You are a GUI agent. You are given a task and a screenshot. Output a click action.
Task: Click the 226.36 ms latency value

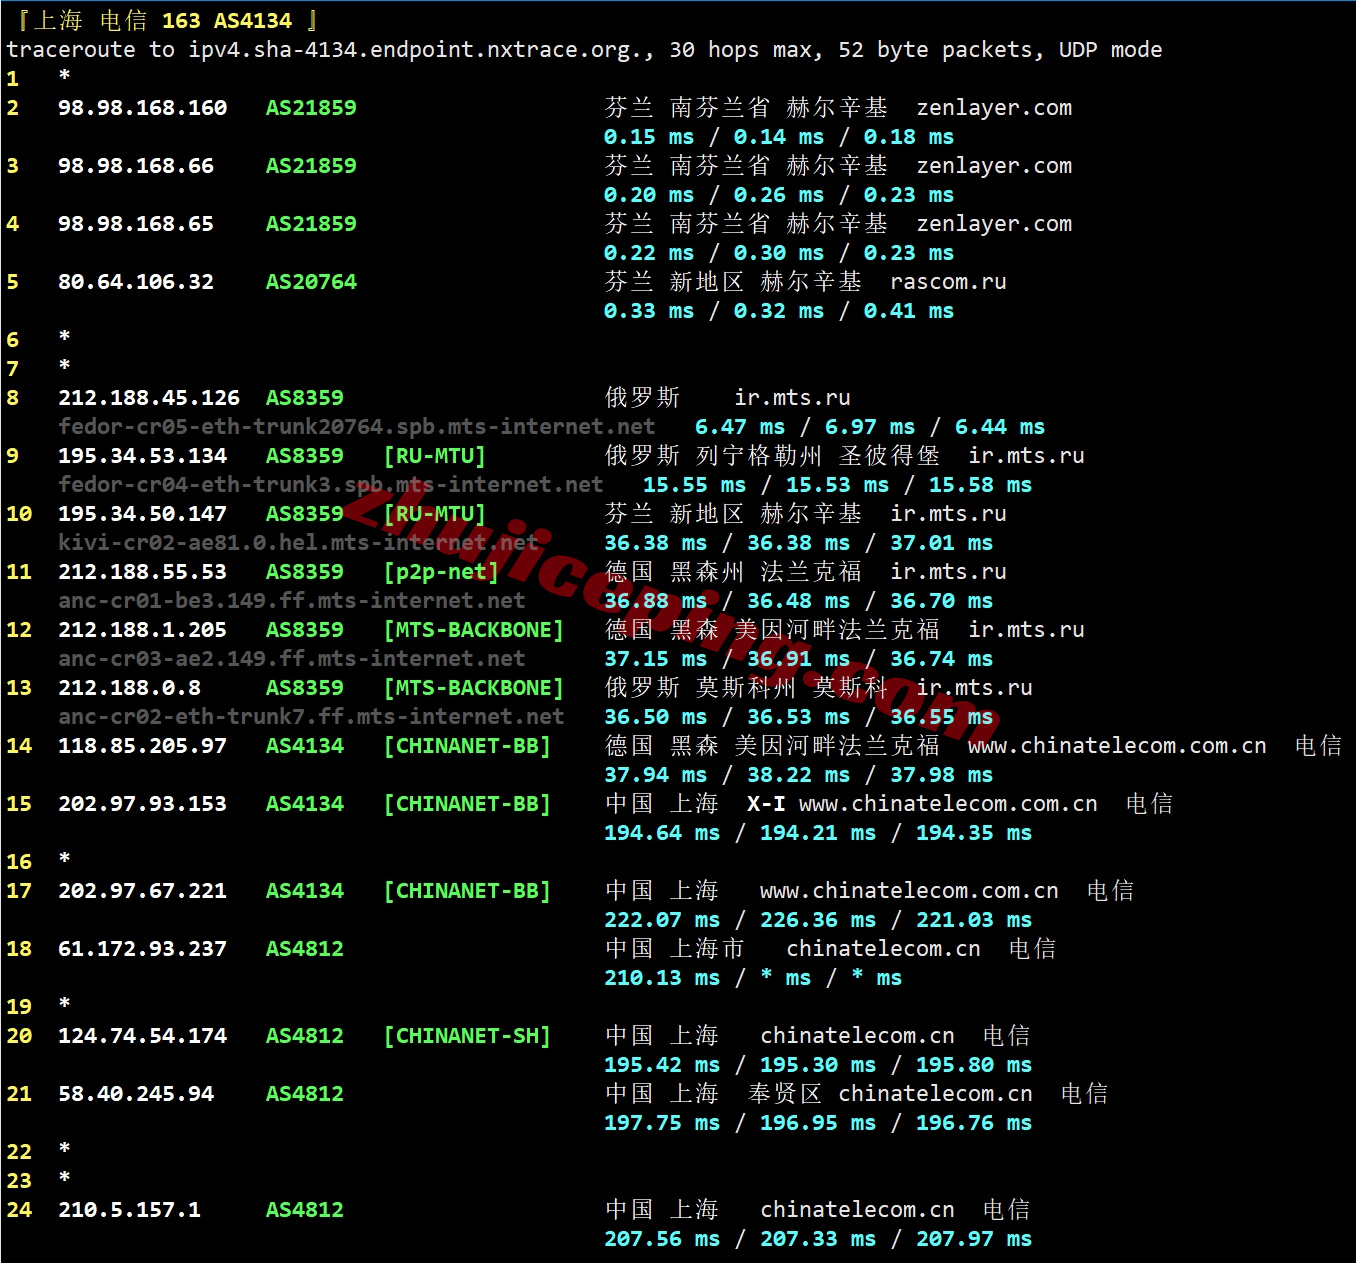(x=818, y=920)
